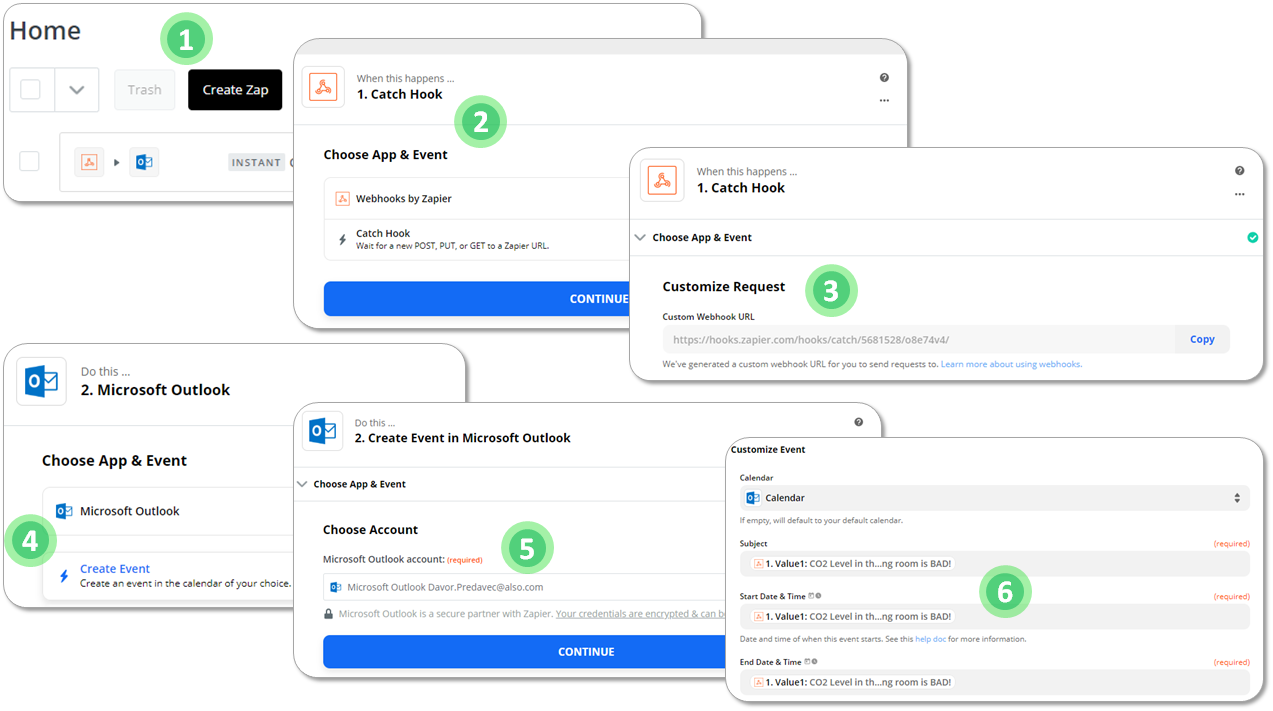This screenshot has height=711, width=1273.
Task: Click the webhook icon in Customize Request panel header
Action: pos(662,180)
